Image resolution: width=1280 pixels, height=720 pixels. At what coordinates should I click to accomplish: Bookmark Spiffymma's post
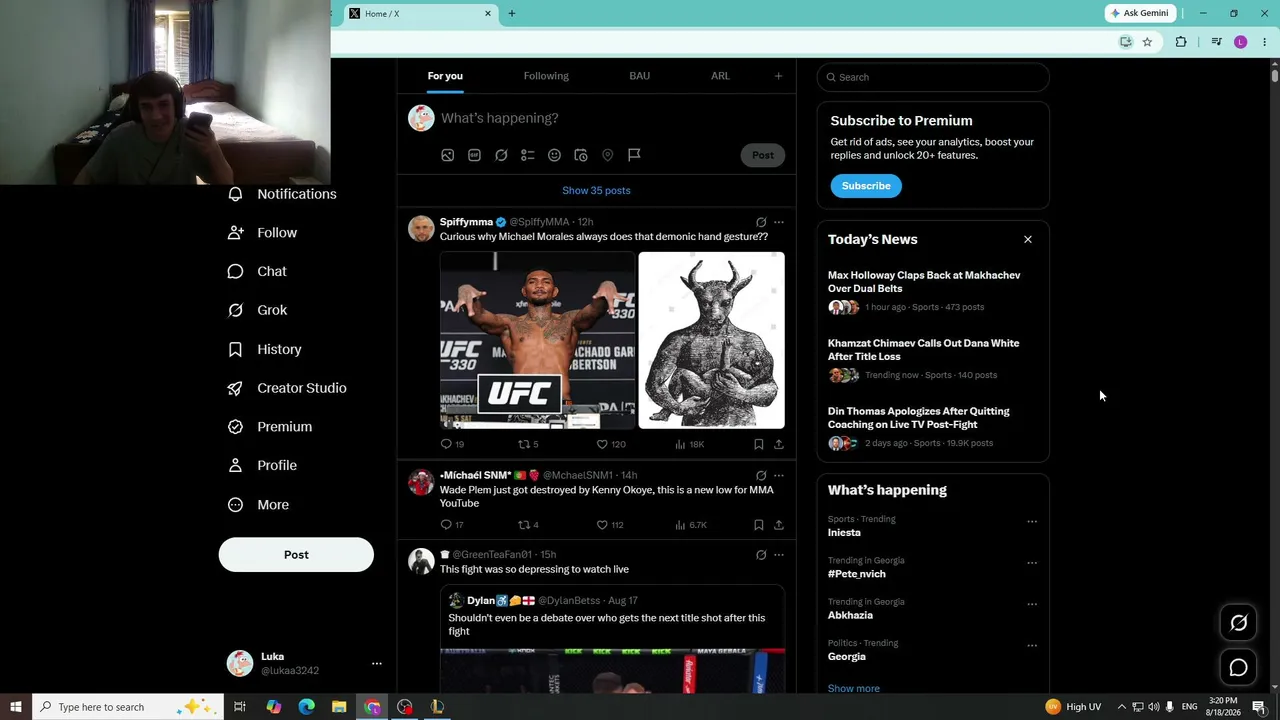click(759, 444)
